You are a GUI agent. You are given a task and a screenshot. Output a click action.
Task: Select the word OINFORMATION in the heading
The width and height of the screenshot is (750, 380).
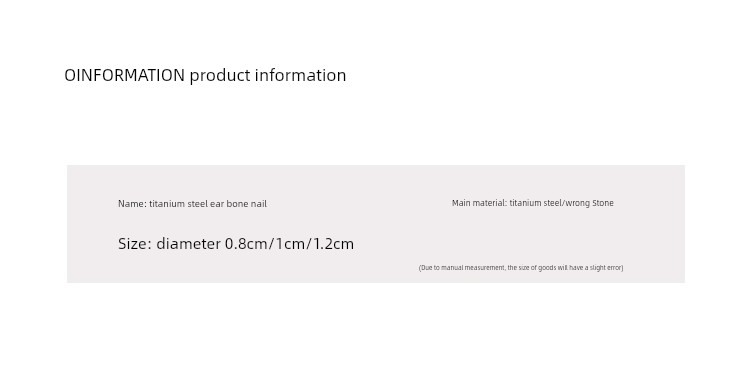tap(124, 75)
